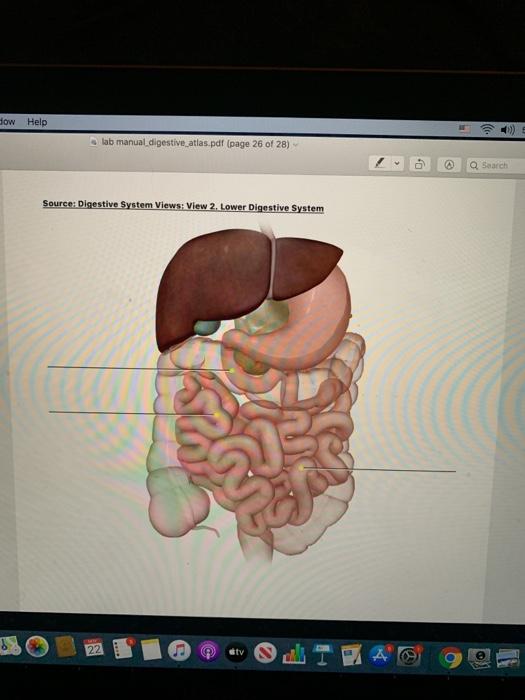Open News app from dock
The image size is (525, 700).
coord(265,653)
